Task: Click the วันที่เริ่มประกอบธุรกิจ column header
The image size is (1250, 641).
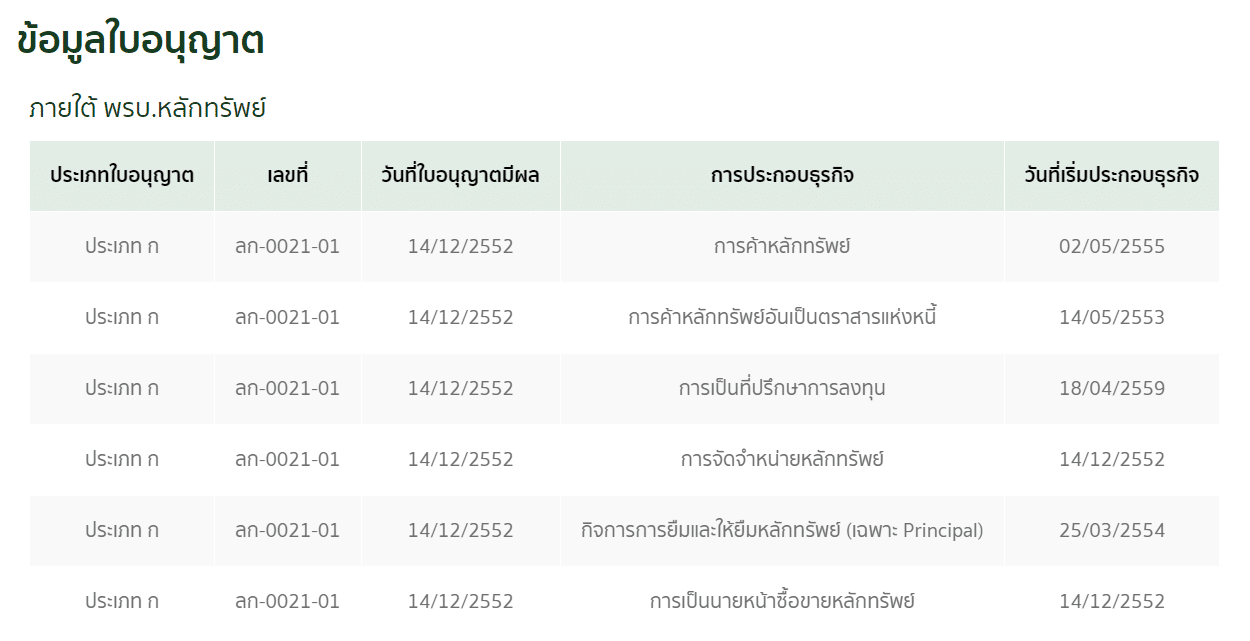Action: (x=1112, y=176)
